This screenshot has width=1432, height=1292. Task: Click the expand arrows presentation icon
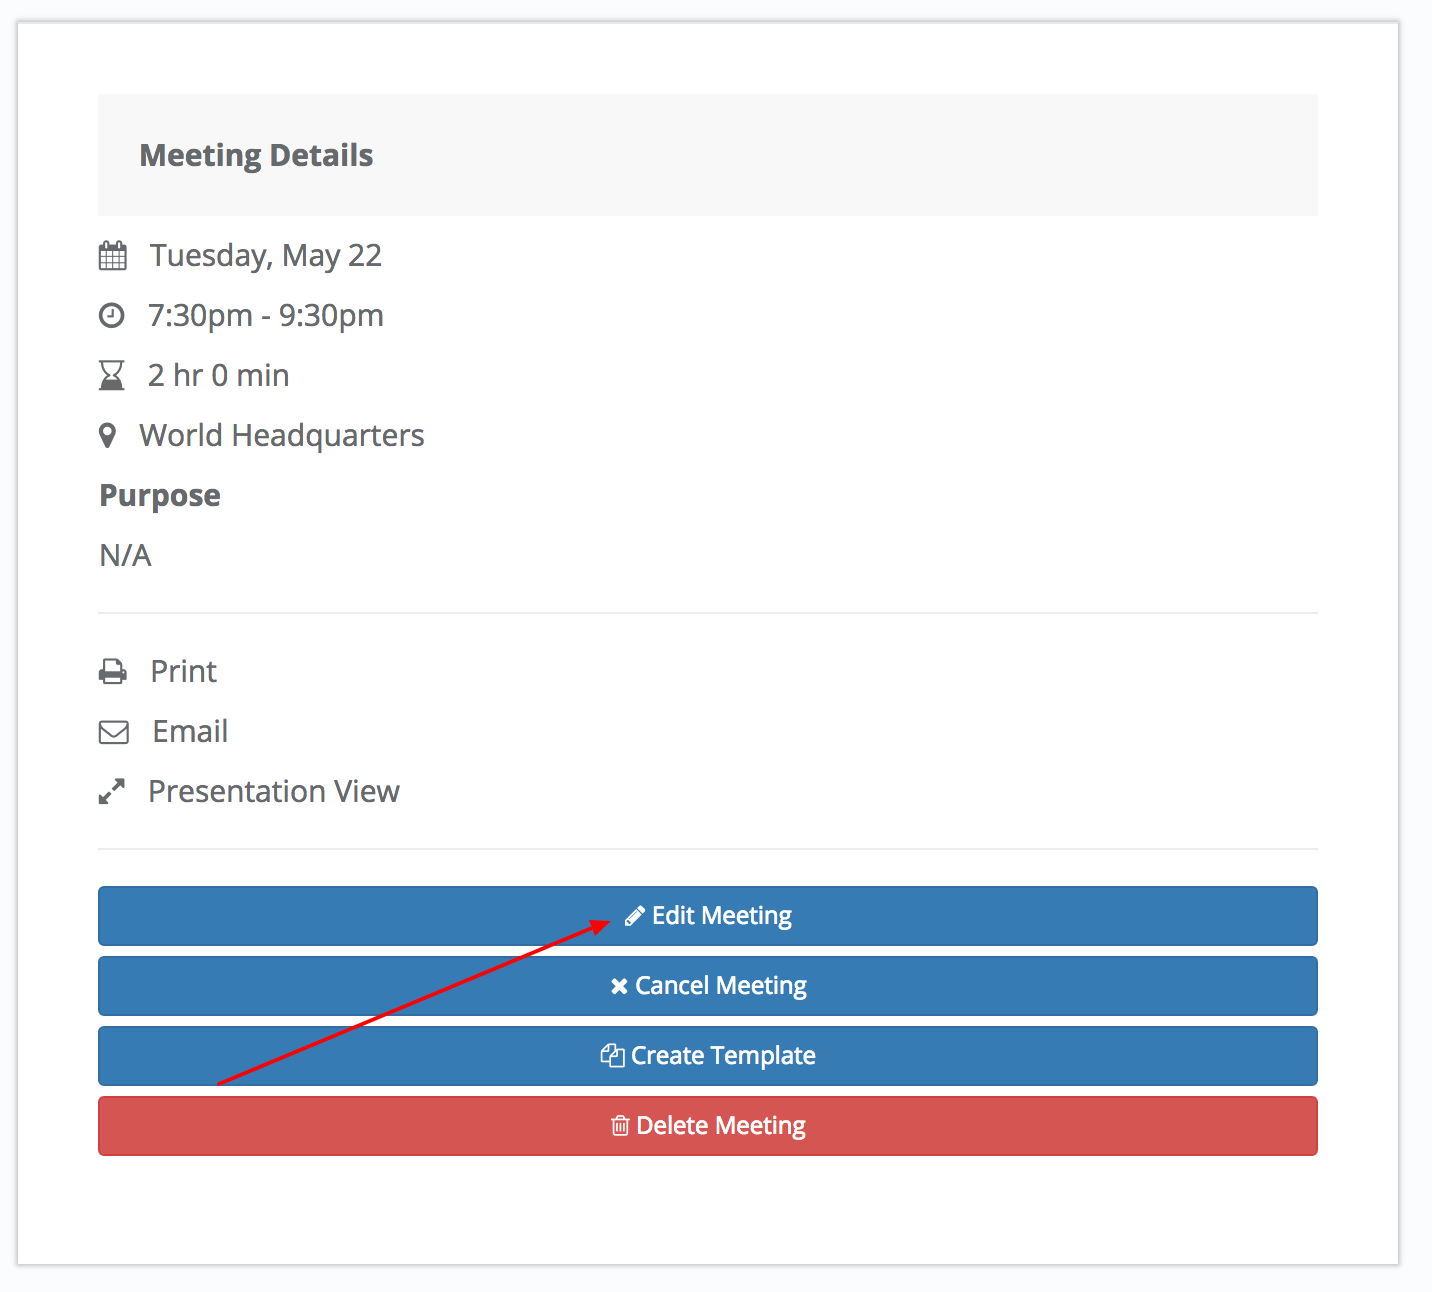pos(112,792)
